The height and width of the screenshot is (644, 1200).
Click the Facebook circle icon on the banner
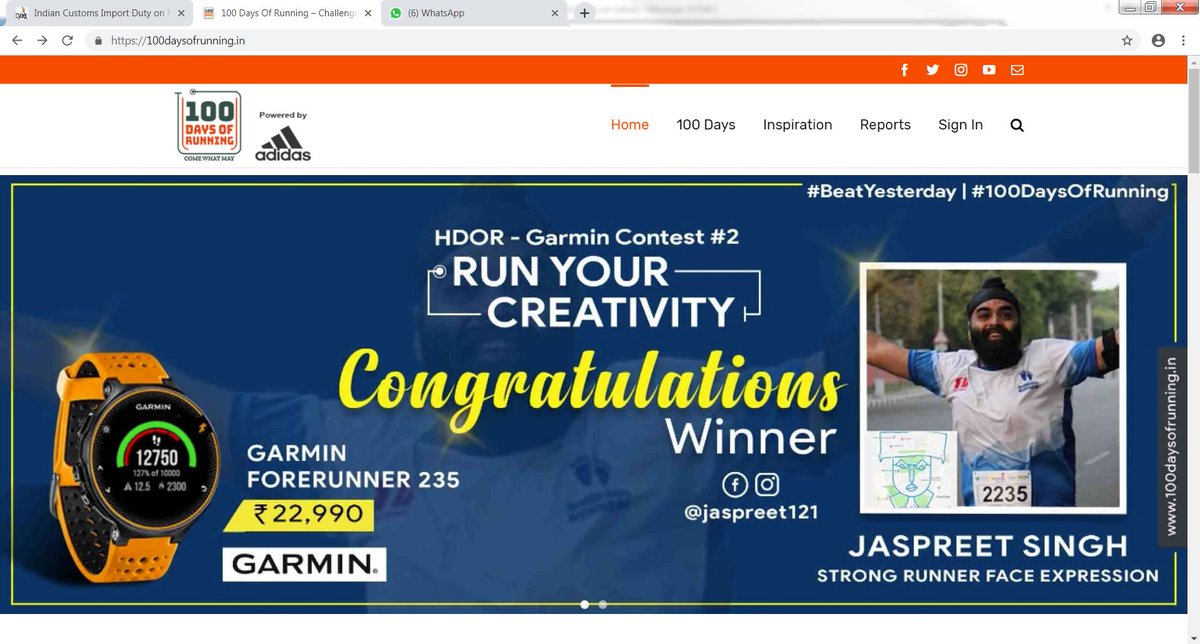click(x=735, y=485)
